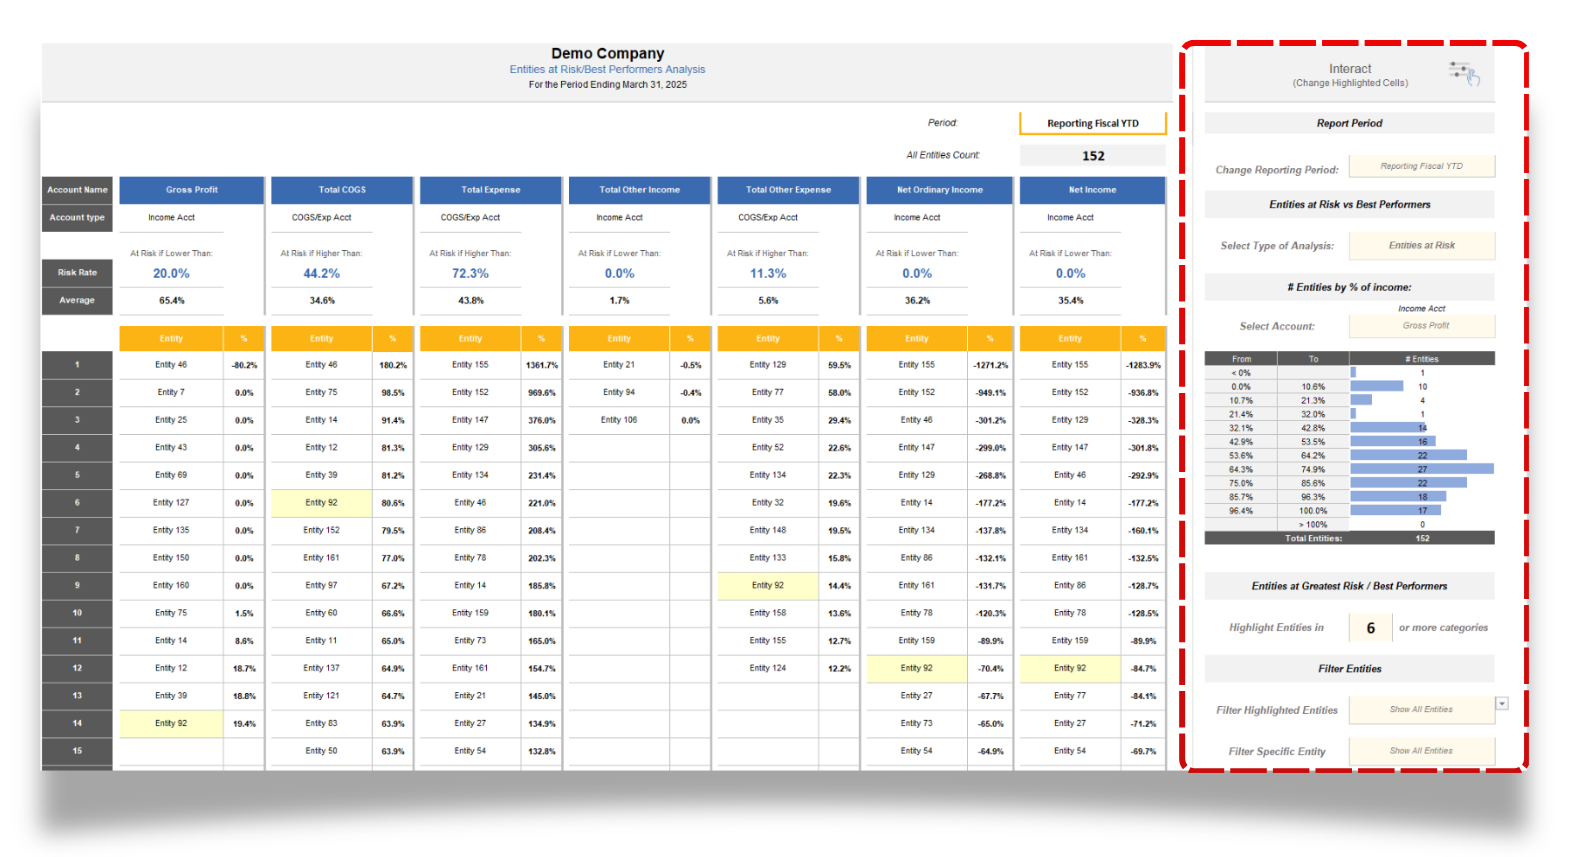
Task: Select the Change Reporting Period cell
Action: (x=1421, y=167)
